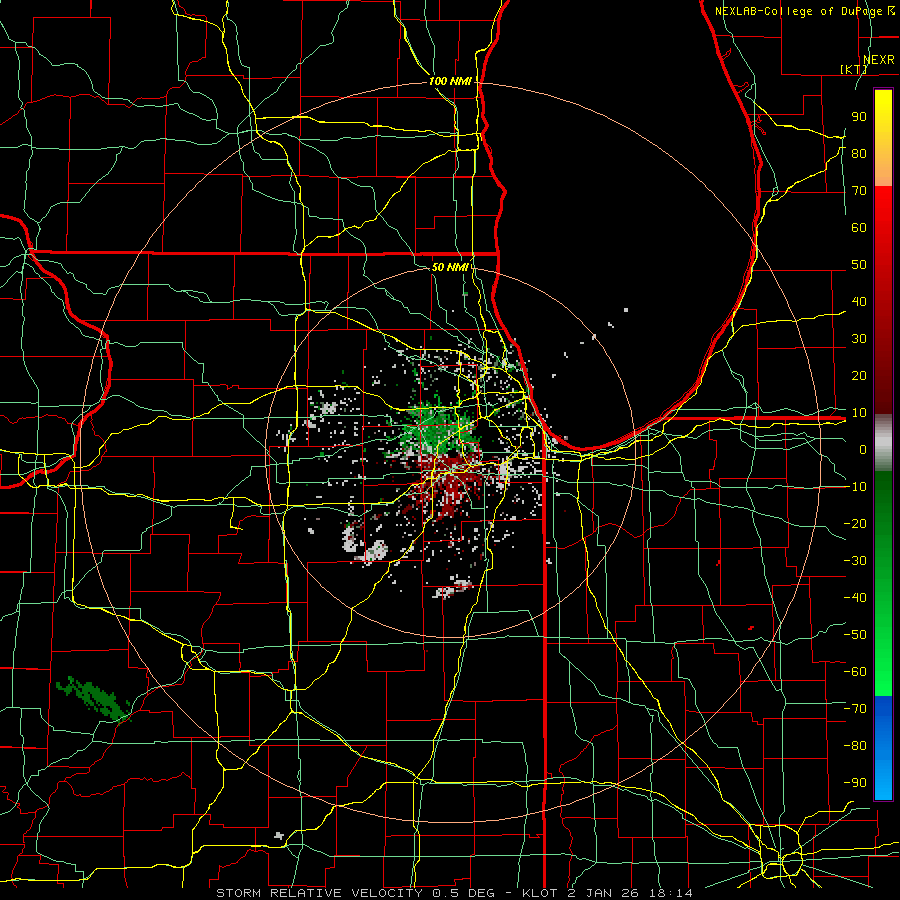The image size is (900, 900).
Task: Click the "100 NMI" range ring label
Action: (450, 81)
